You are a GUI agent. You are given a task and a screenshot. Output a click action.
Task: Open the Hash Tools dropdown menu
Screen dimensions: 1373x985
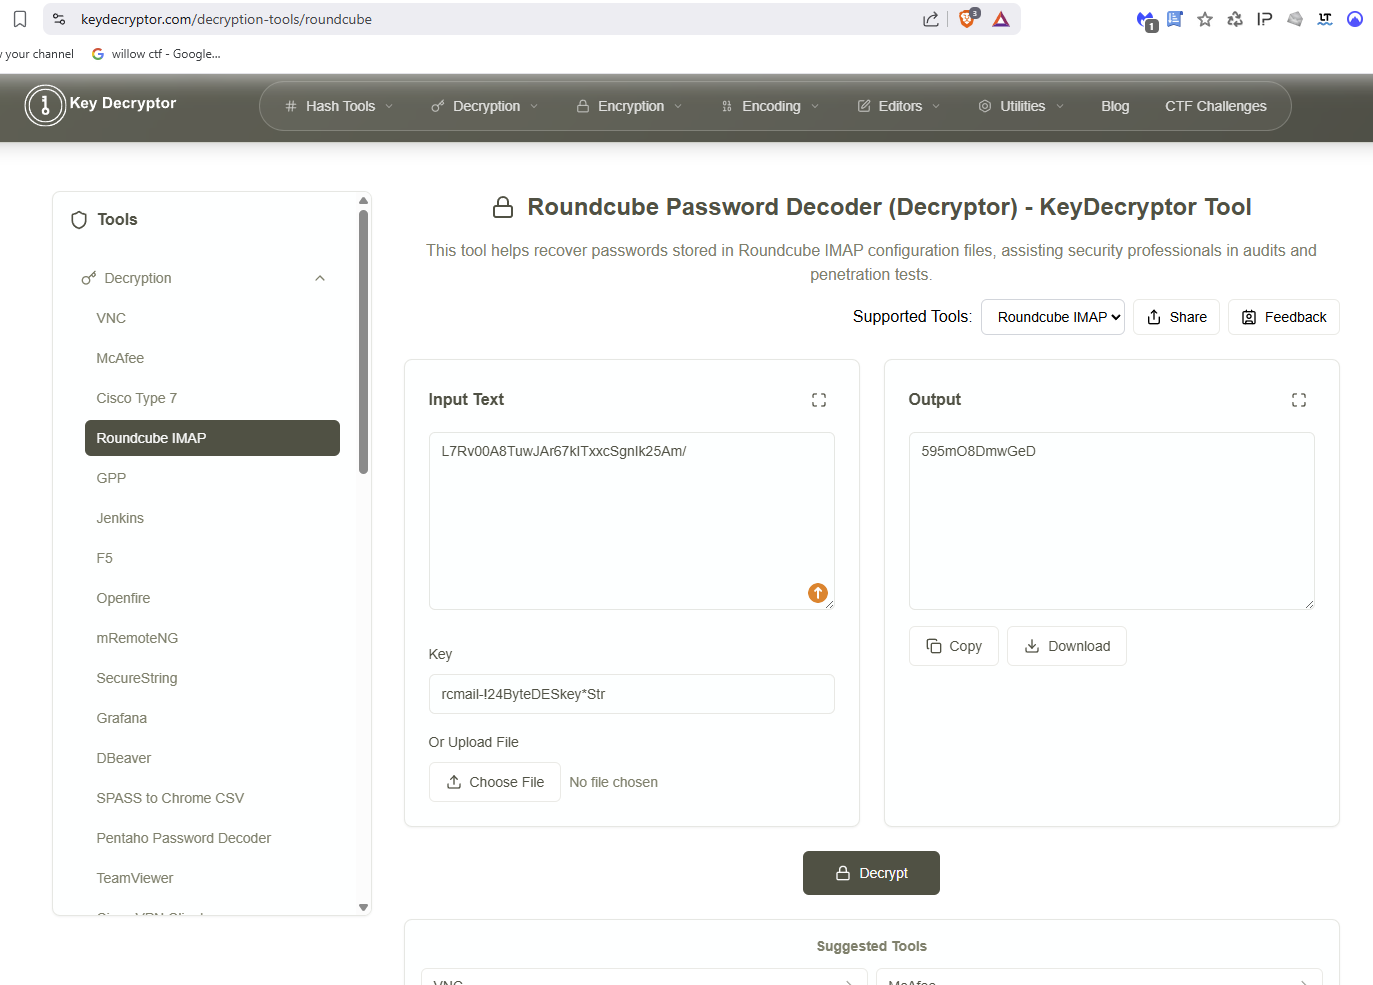339,106
